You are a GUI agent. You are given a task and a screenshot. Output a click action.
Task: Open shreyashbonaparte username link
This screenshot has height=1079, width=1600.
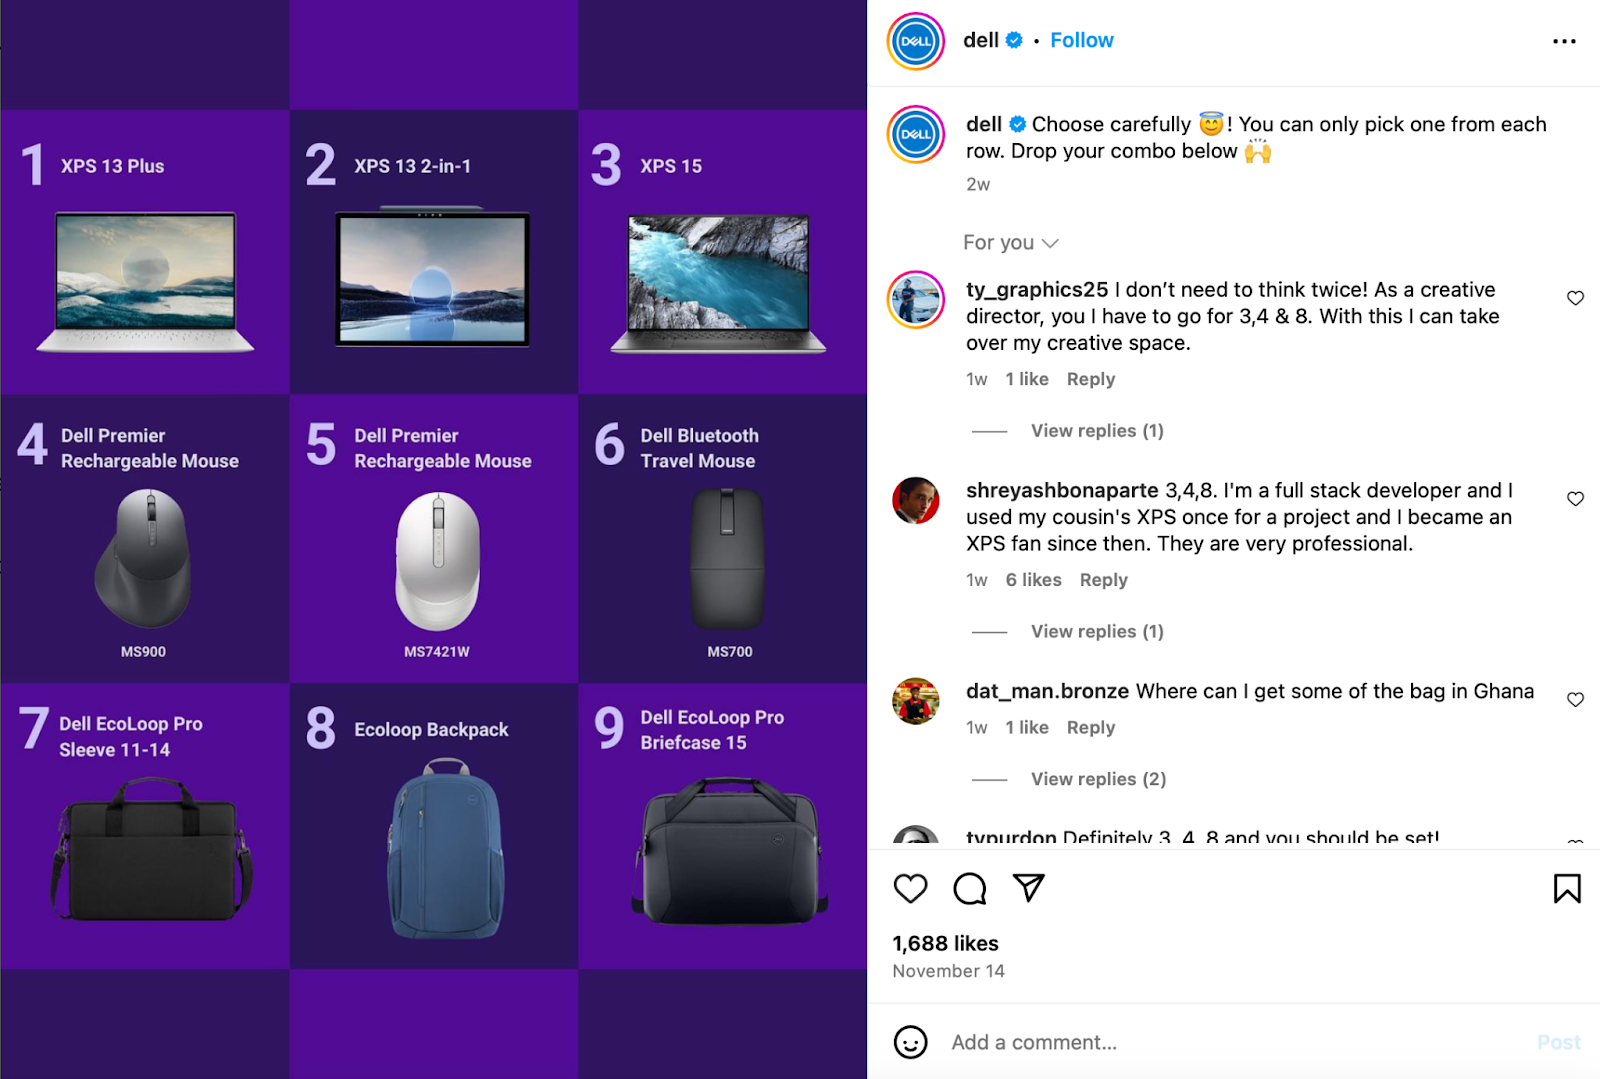point(1062,490)
